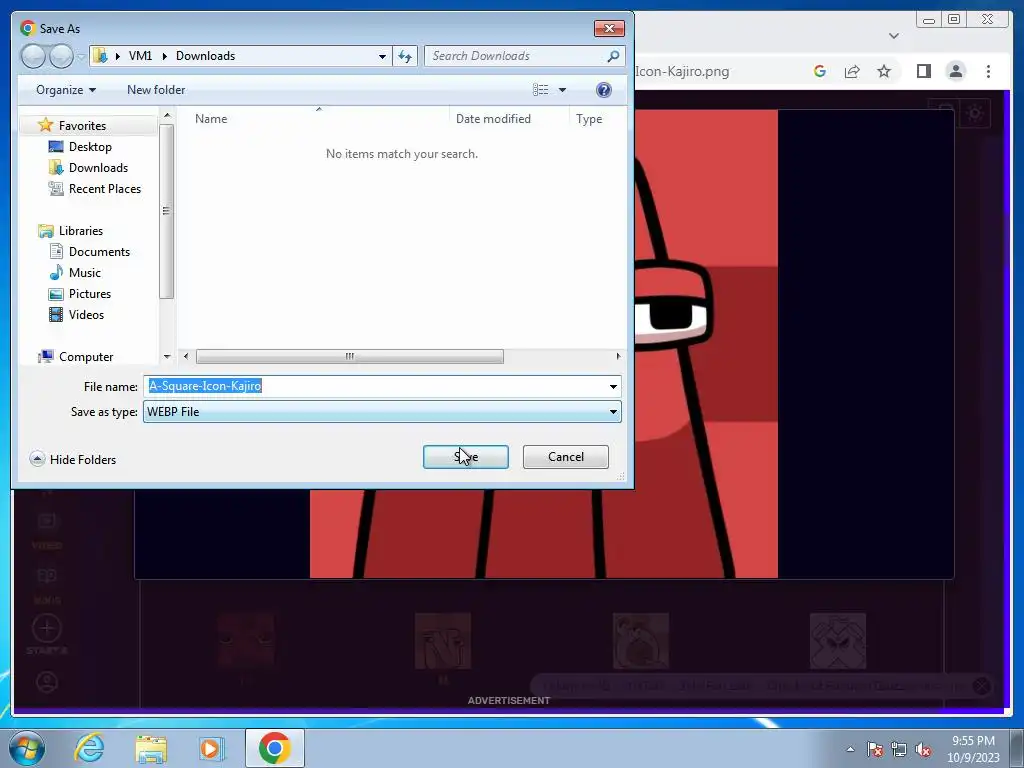Screen dimensions: 1024x768
Task: Open the Save as type combo box
Action: 382,411
